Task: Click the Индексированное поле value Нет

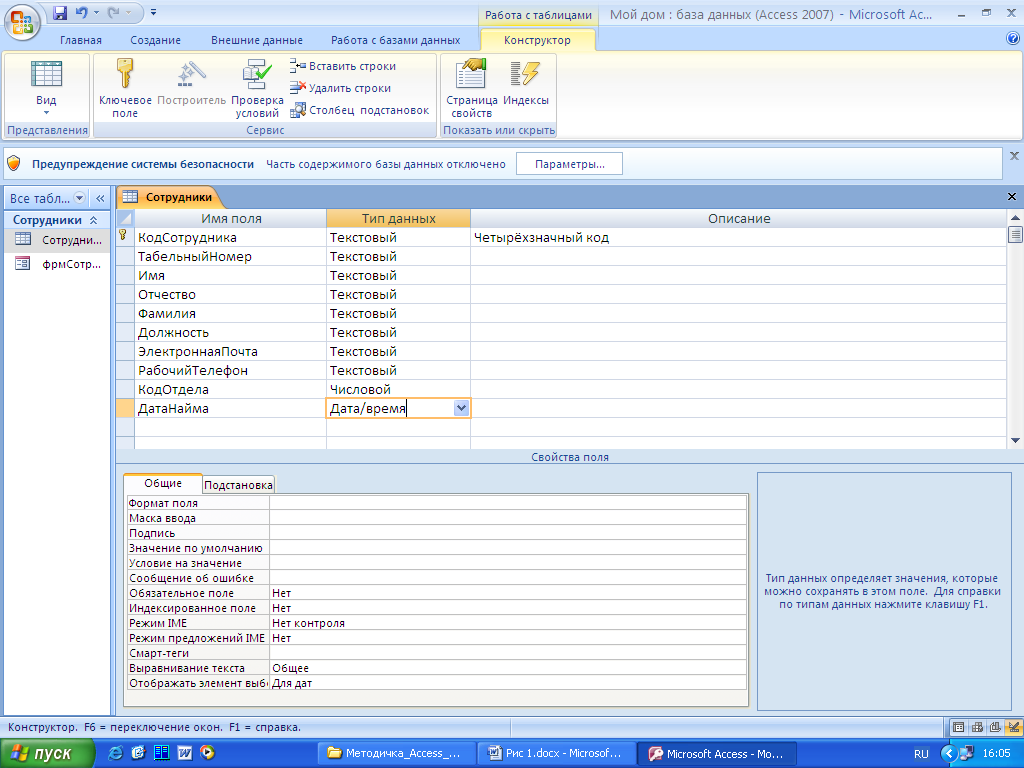Action: coord(507,608)
